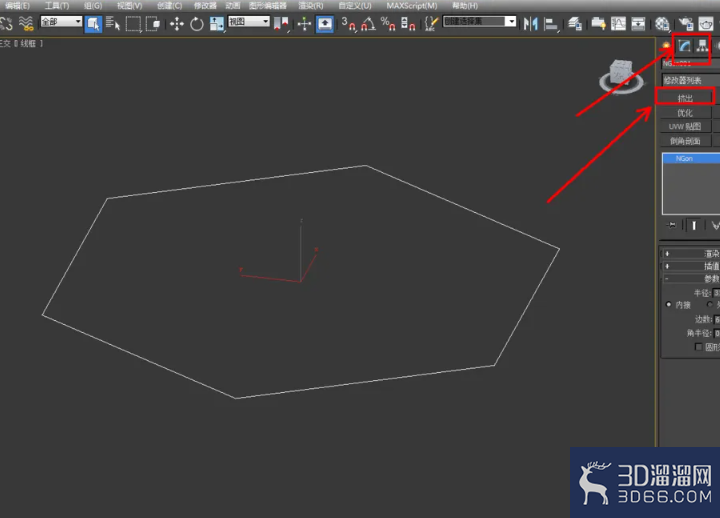Viewport: 720px width, 518px height.
Task: Activate the Select and Move tool
Action: point(176,24)
